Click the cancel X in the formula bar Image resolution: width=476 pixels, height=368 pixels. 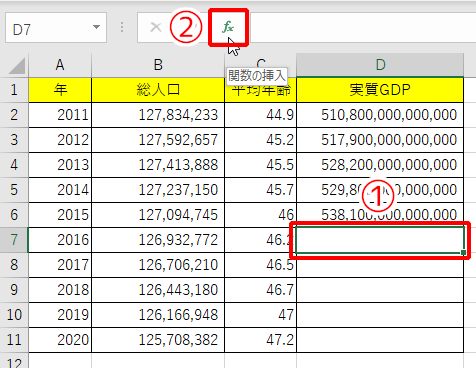click(156, 27)
